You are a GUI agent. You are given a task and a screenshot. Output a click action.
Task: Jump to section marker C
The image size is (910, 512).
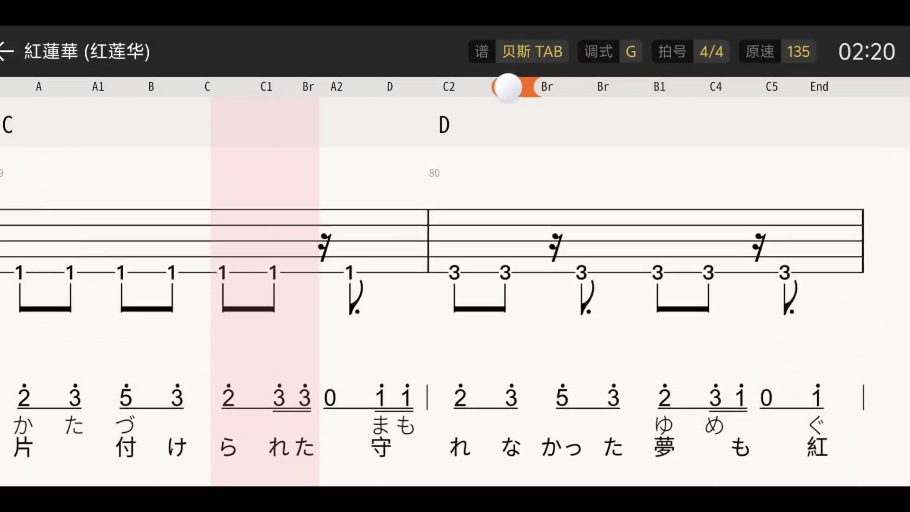pos(207,87)
